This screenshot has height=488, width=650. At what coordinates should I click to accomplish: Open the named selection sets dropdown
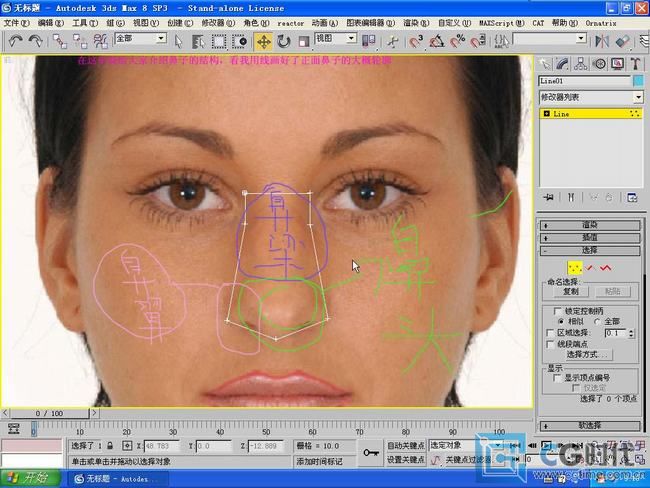click(550, 39)
